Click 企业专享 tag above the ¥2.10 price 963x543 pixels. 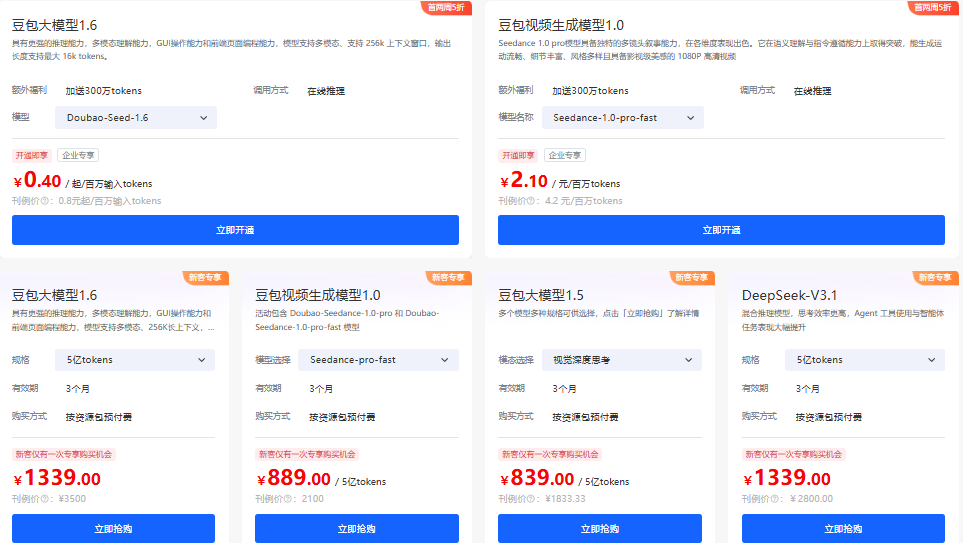click(564, 155)
